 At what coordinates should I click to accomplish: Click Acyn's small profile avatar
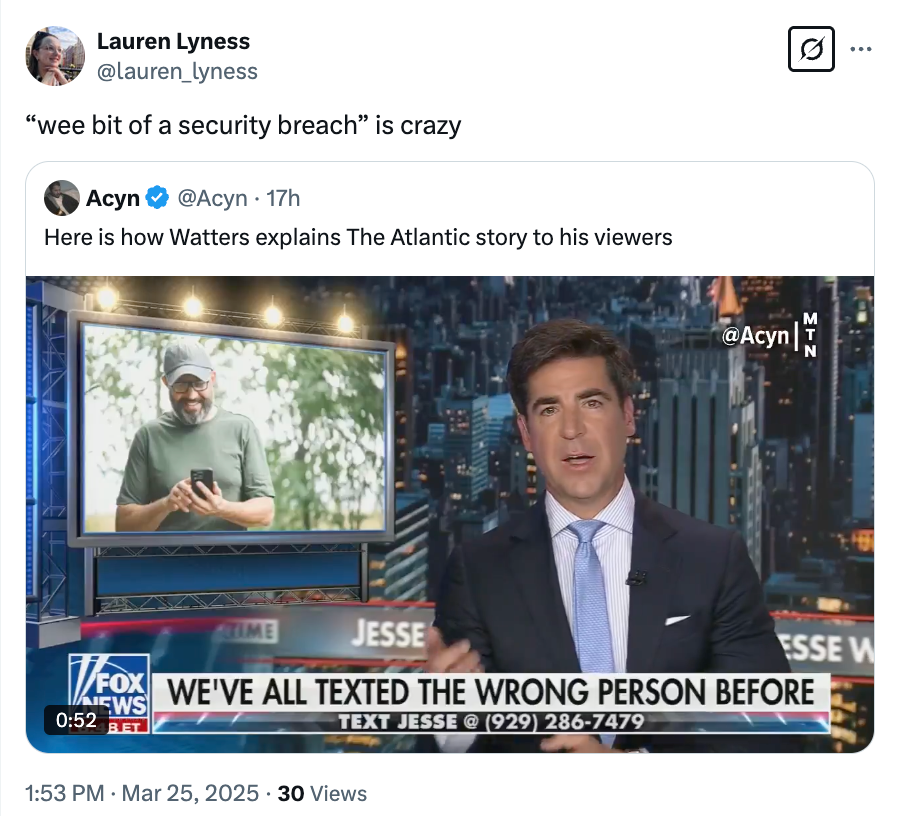click(x=62, y=198)
